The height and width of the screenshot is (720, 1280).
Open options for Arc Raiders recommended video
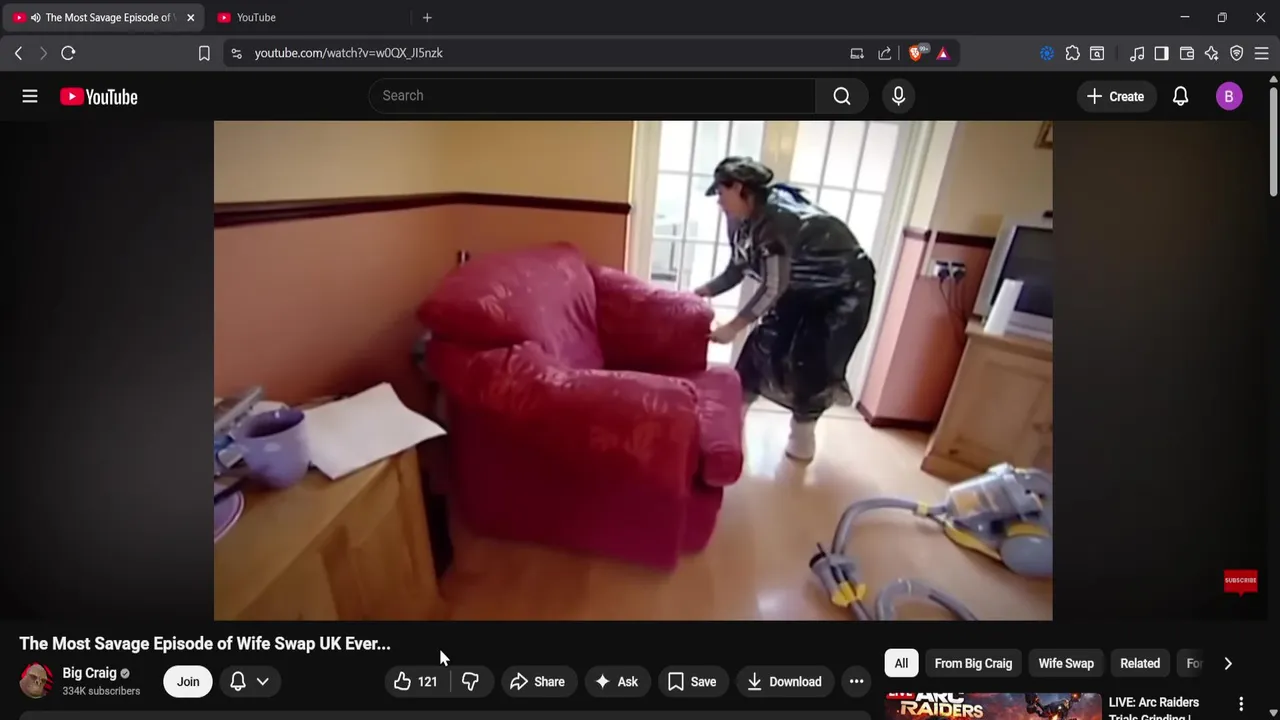pos(1241,704)
